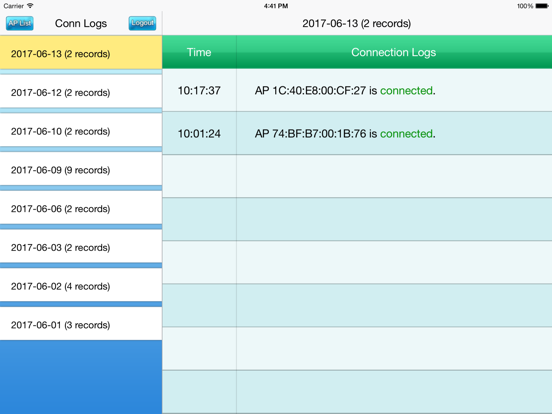
Task: Open the 2017-06-09 (9 records) log
Action: [x=81, y=170]
